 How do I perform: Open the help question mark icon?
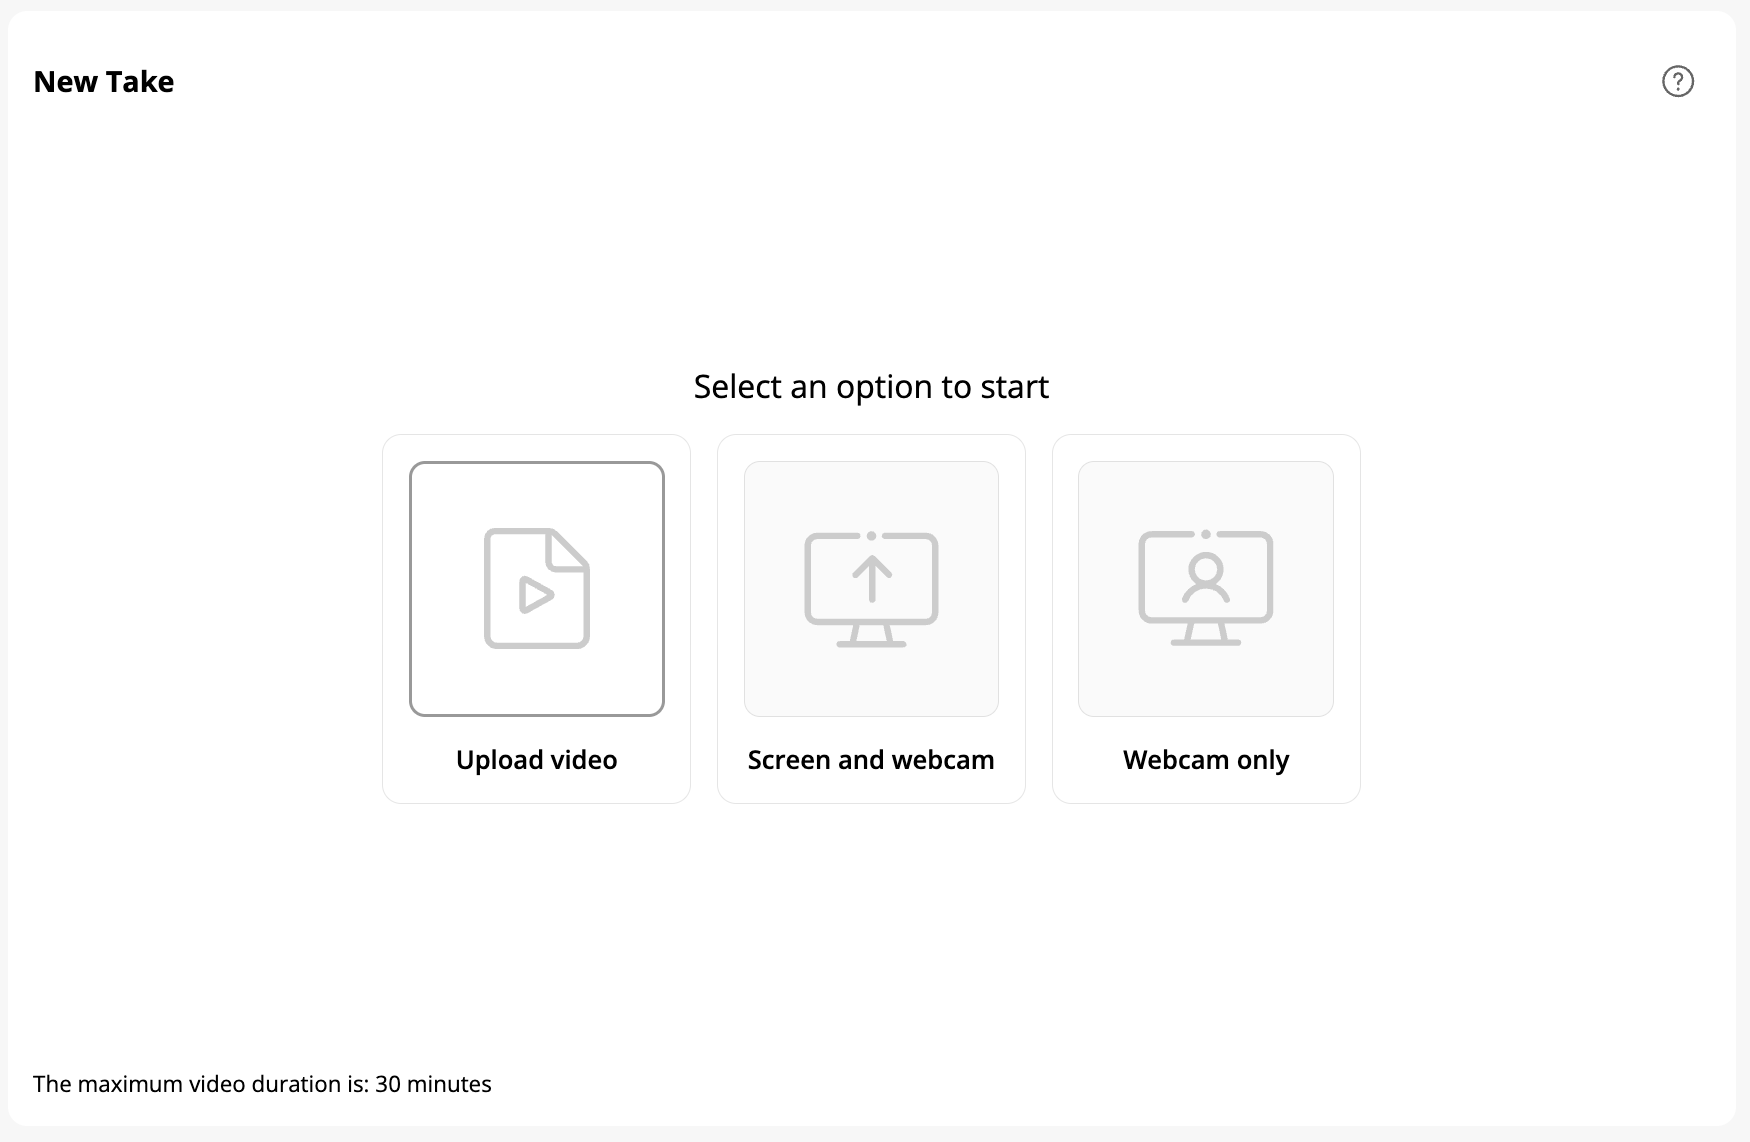coord(1677,81)
